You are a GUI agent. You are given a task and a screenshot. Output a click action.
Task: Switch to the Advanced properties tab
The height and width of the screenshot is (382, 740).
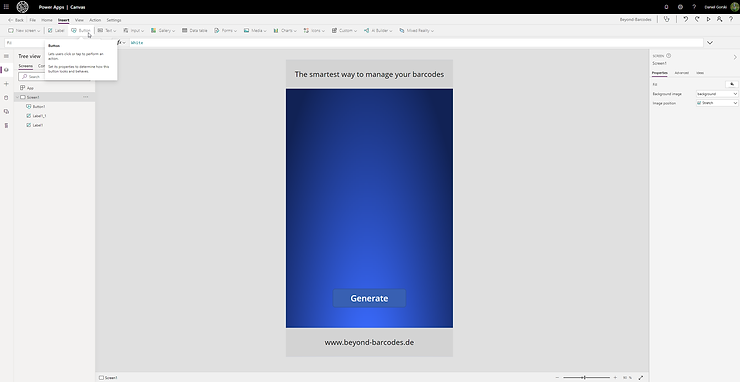click(x=681, y=73)
